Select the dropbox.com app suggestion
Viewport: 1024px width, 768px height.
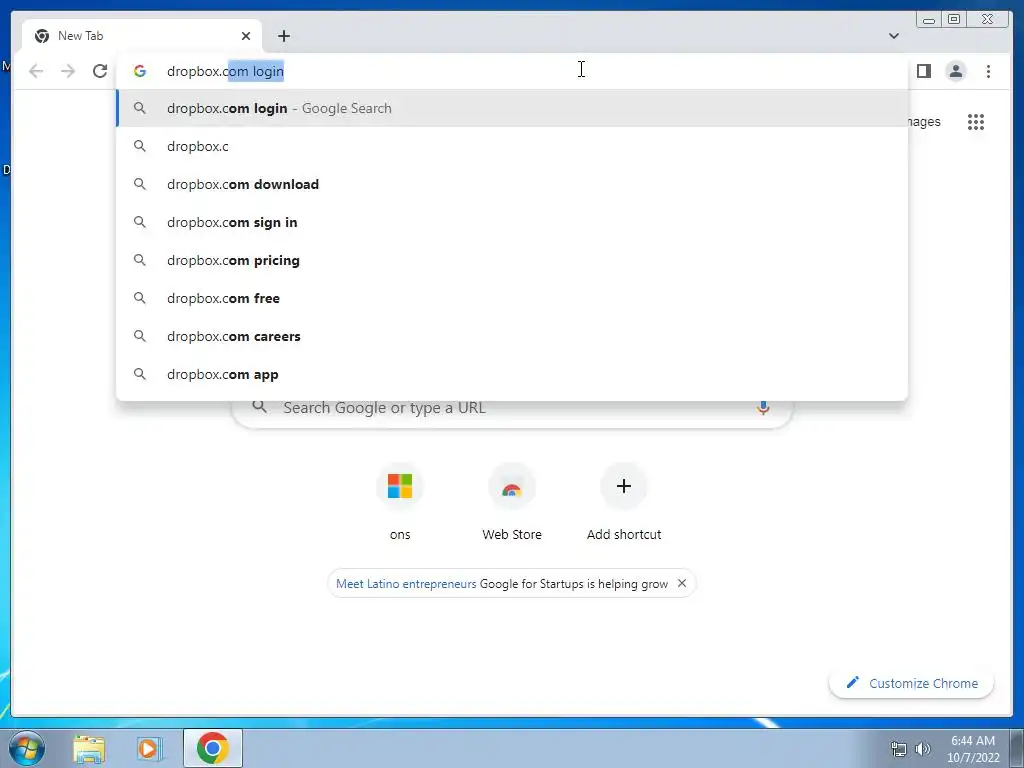512,374
